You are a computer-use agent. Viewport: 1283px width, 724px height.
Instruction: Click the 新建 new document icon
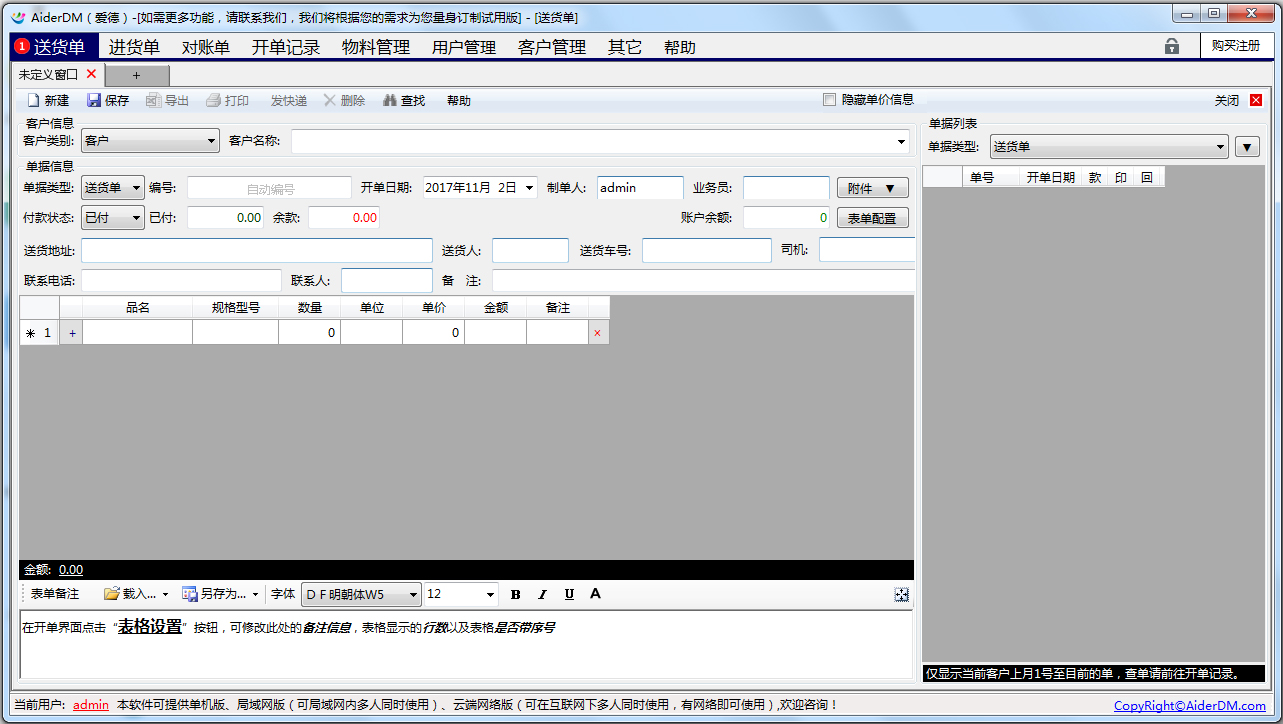(x=33, y=100)
